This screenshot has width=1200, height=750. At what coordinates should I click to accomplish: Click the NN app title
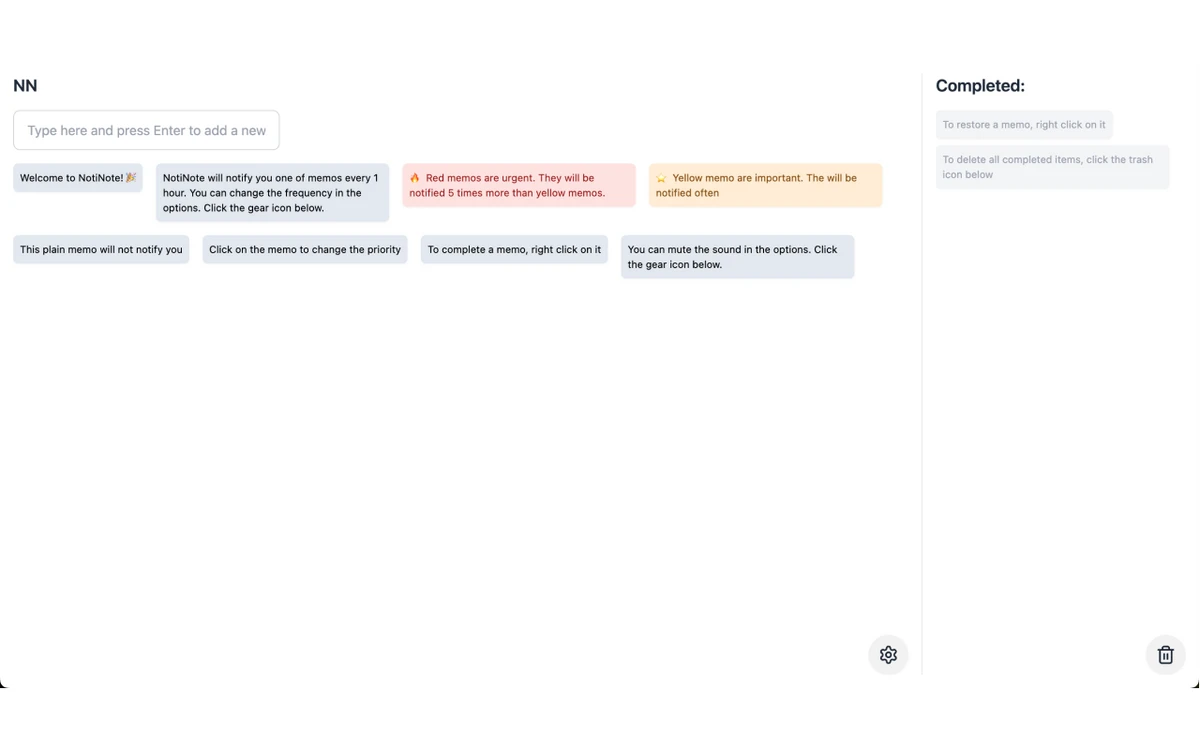click(25, 86)
